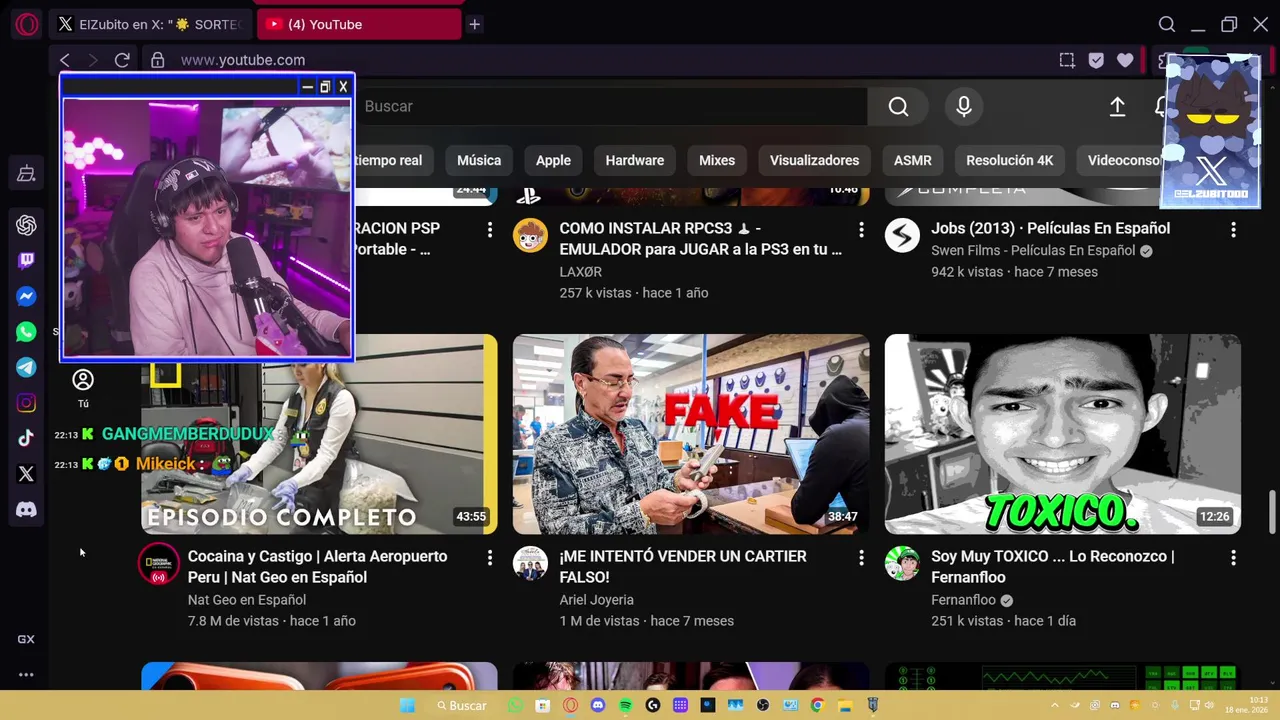Open File Explorer from the taskbar
This screenshot has width=1280, height=720.
coord(844,705)
